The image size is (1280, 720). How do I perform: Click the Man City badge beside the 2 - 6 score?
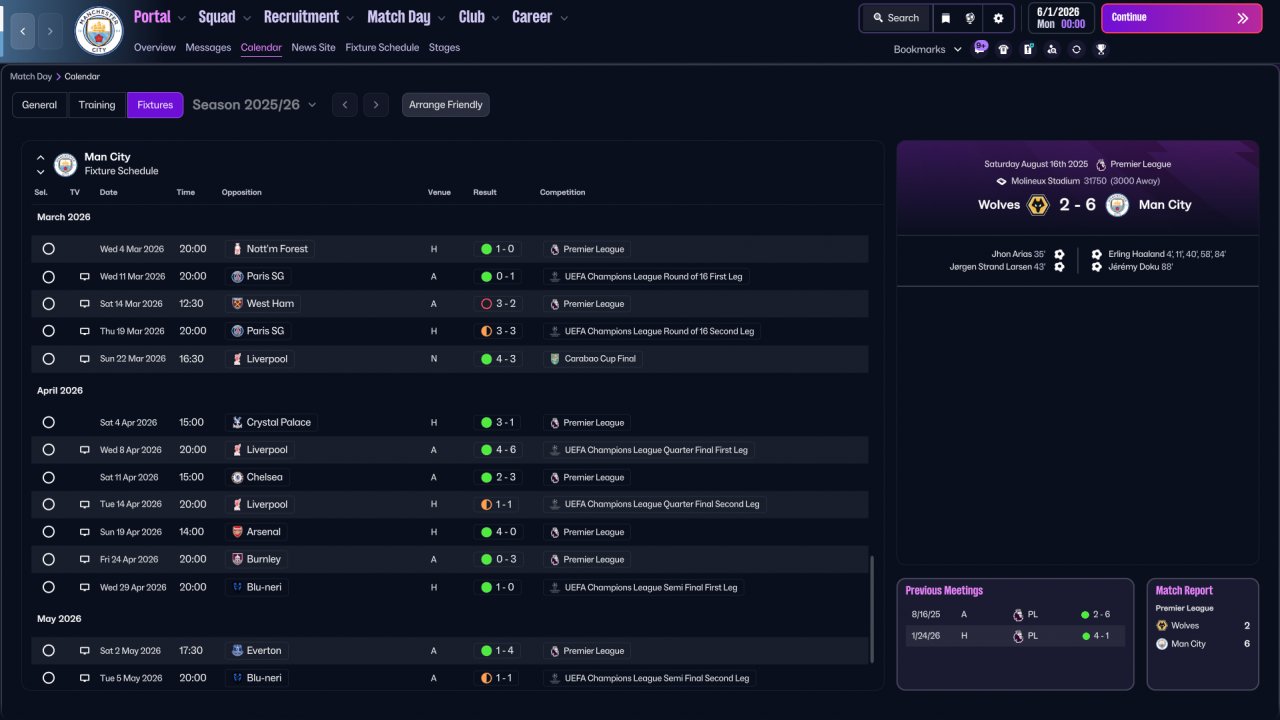(1117, 205)
